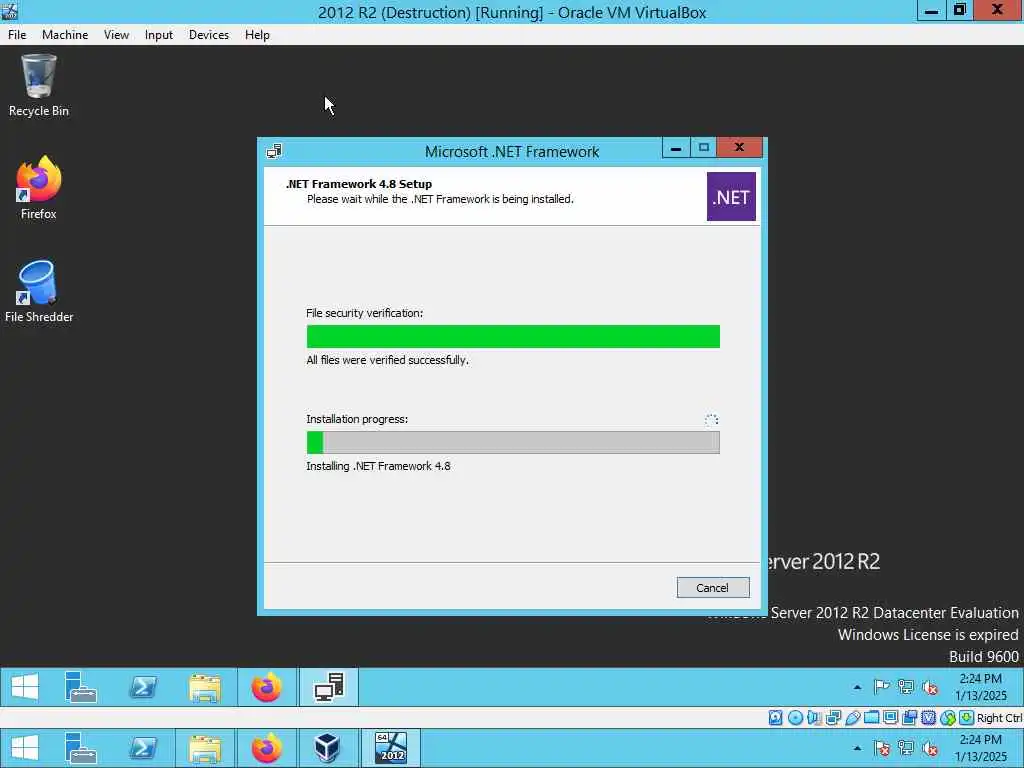Select the File Shredder desktop shortcut
Image resolution: width=1024 pixels, height=768 pixels.
39,291
